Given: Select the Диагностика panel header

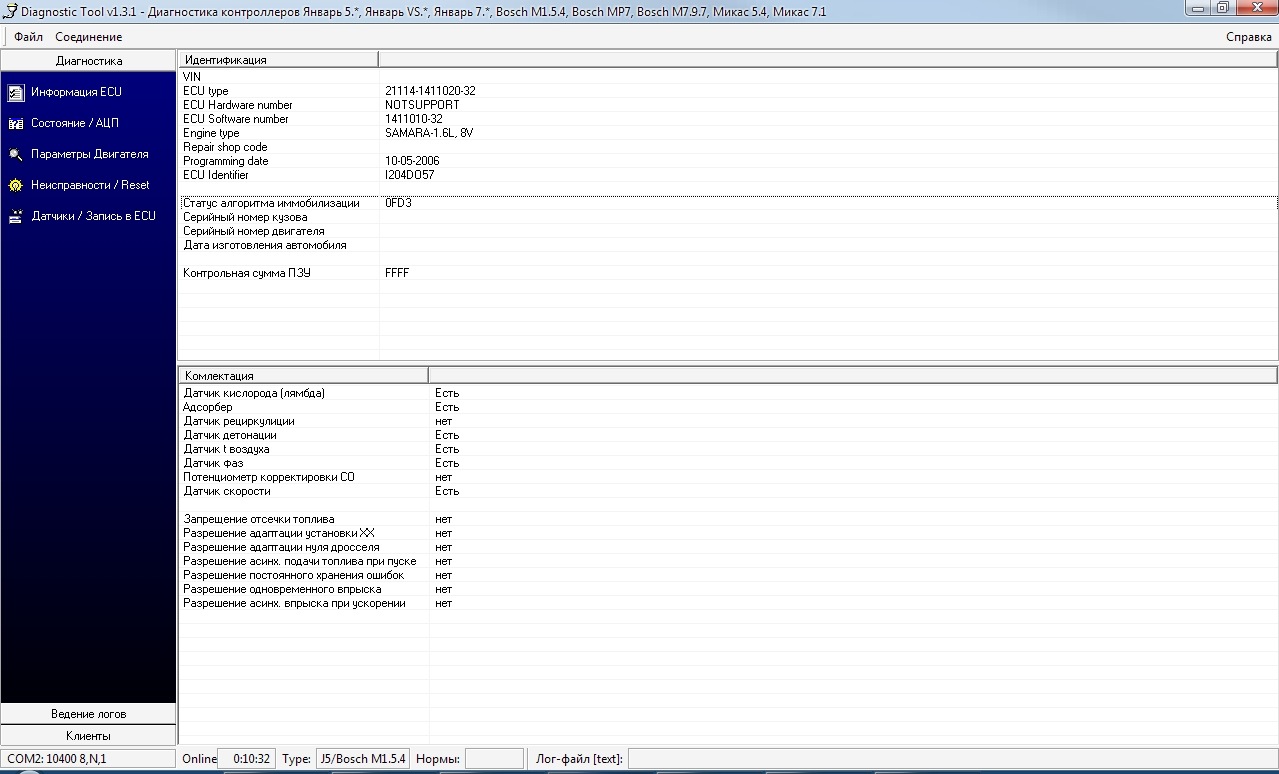Looking at the screenshot, I should click(89, 61).
